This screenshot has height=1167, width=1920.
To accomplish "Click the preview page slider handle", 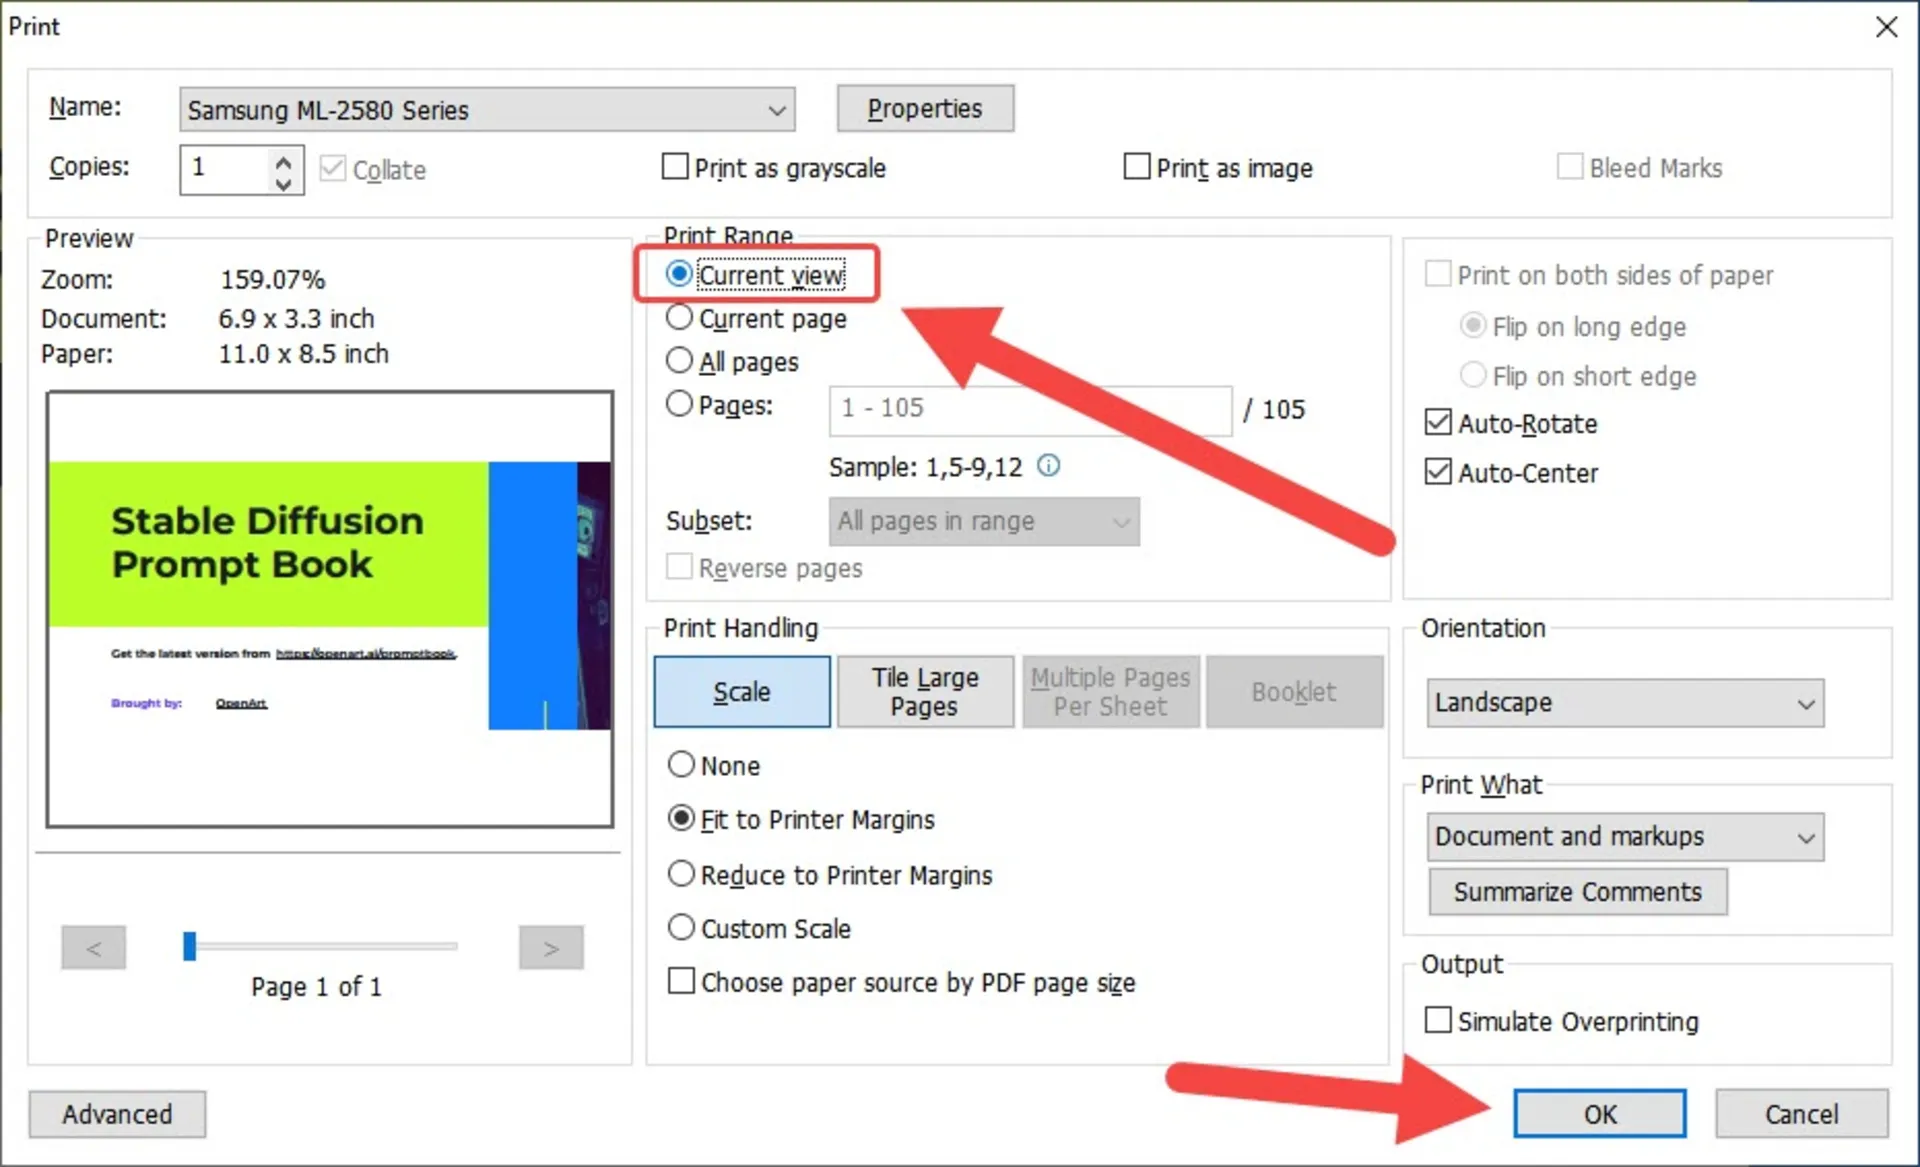I will [190, 946].
